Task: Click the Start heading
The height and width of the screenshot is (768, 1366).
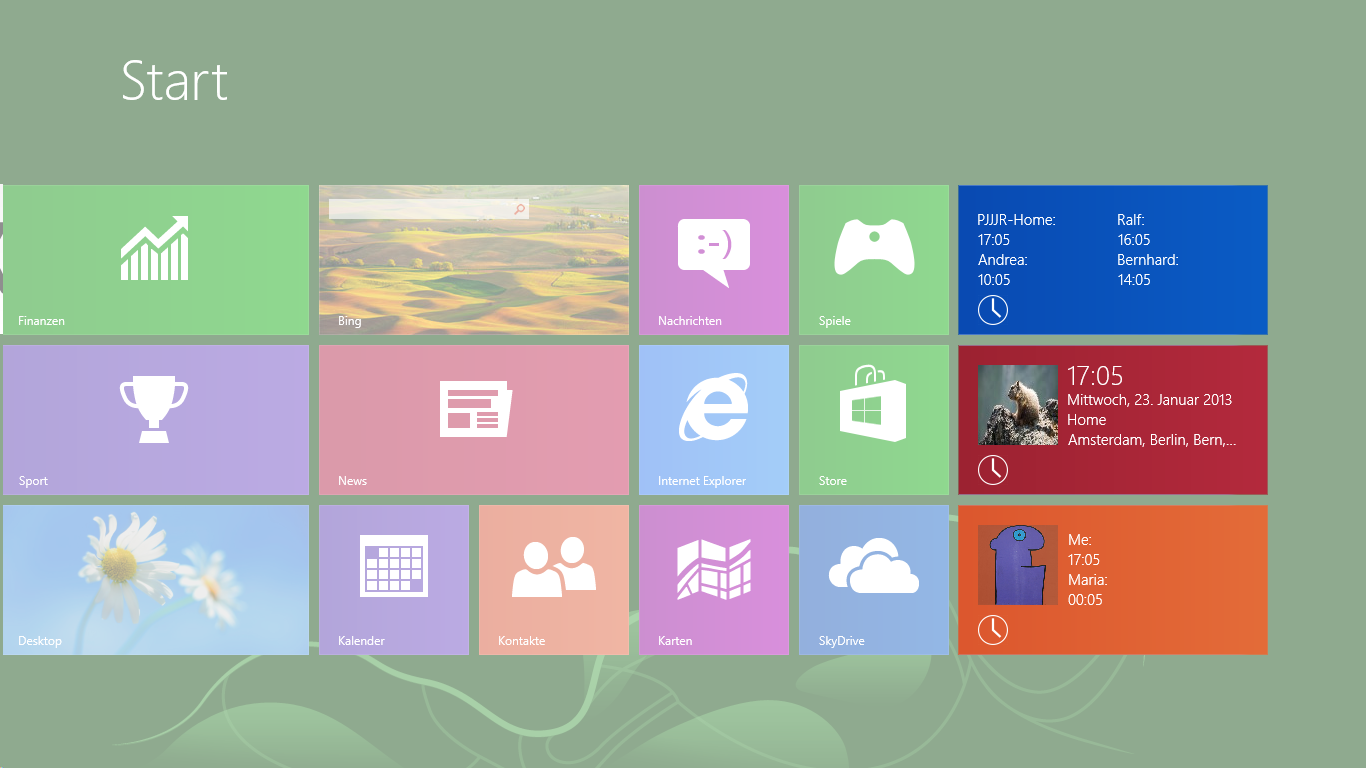Action: (x=174, y=80)
